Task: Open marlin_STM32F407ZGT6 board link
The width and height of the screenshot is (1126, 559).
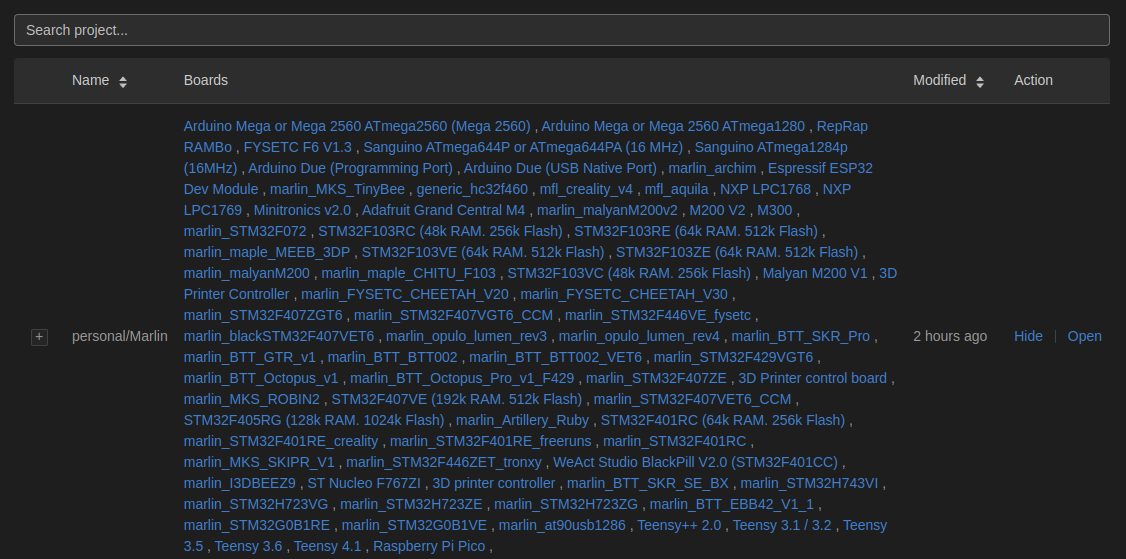Action: [263, 315]
